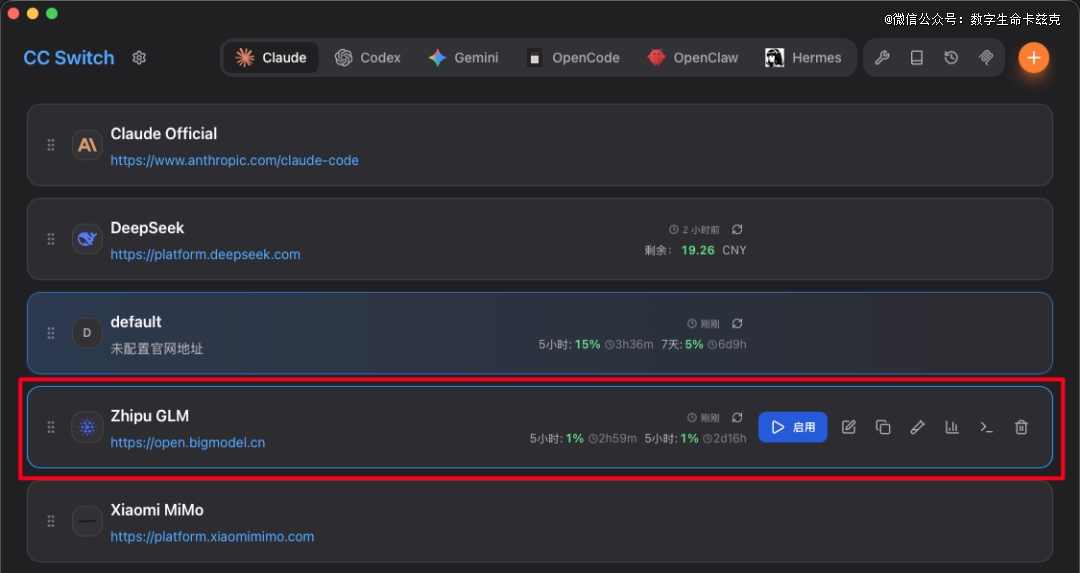Open usage chart icon for Zhipu GLM
This screenshot has width=1080, height=573.
pyautogui.click(x=952, y=427)
